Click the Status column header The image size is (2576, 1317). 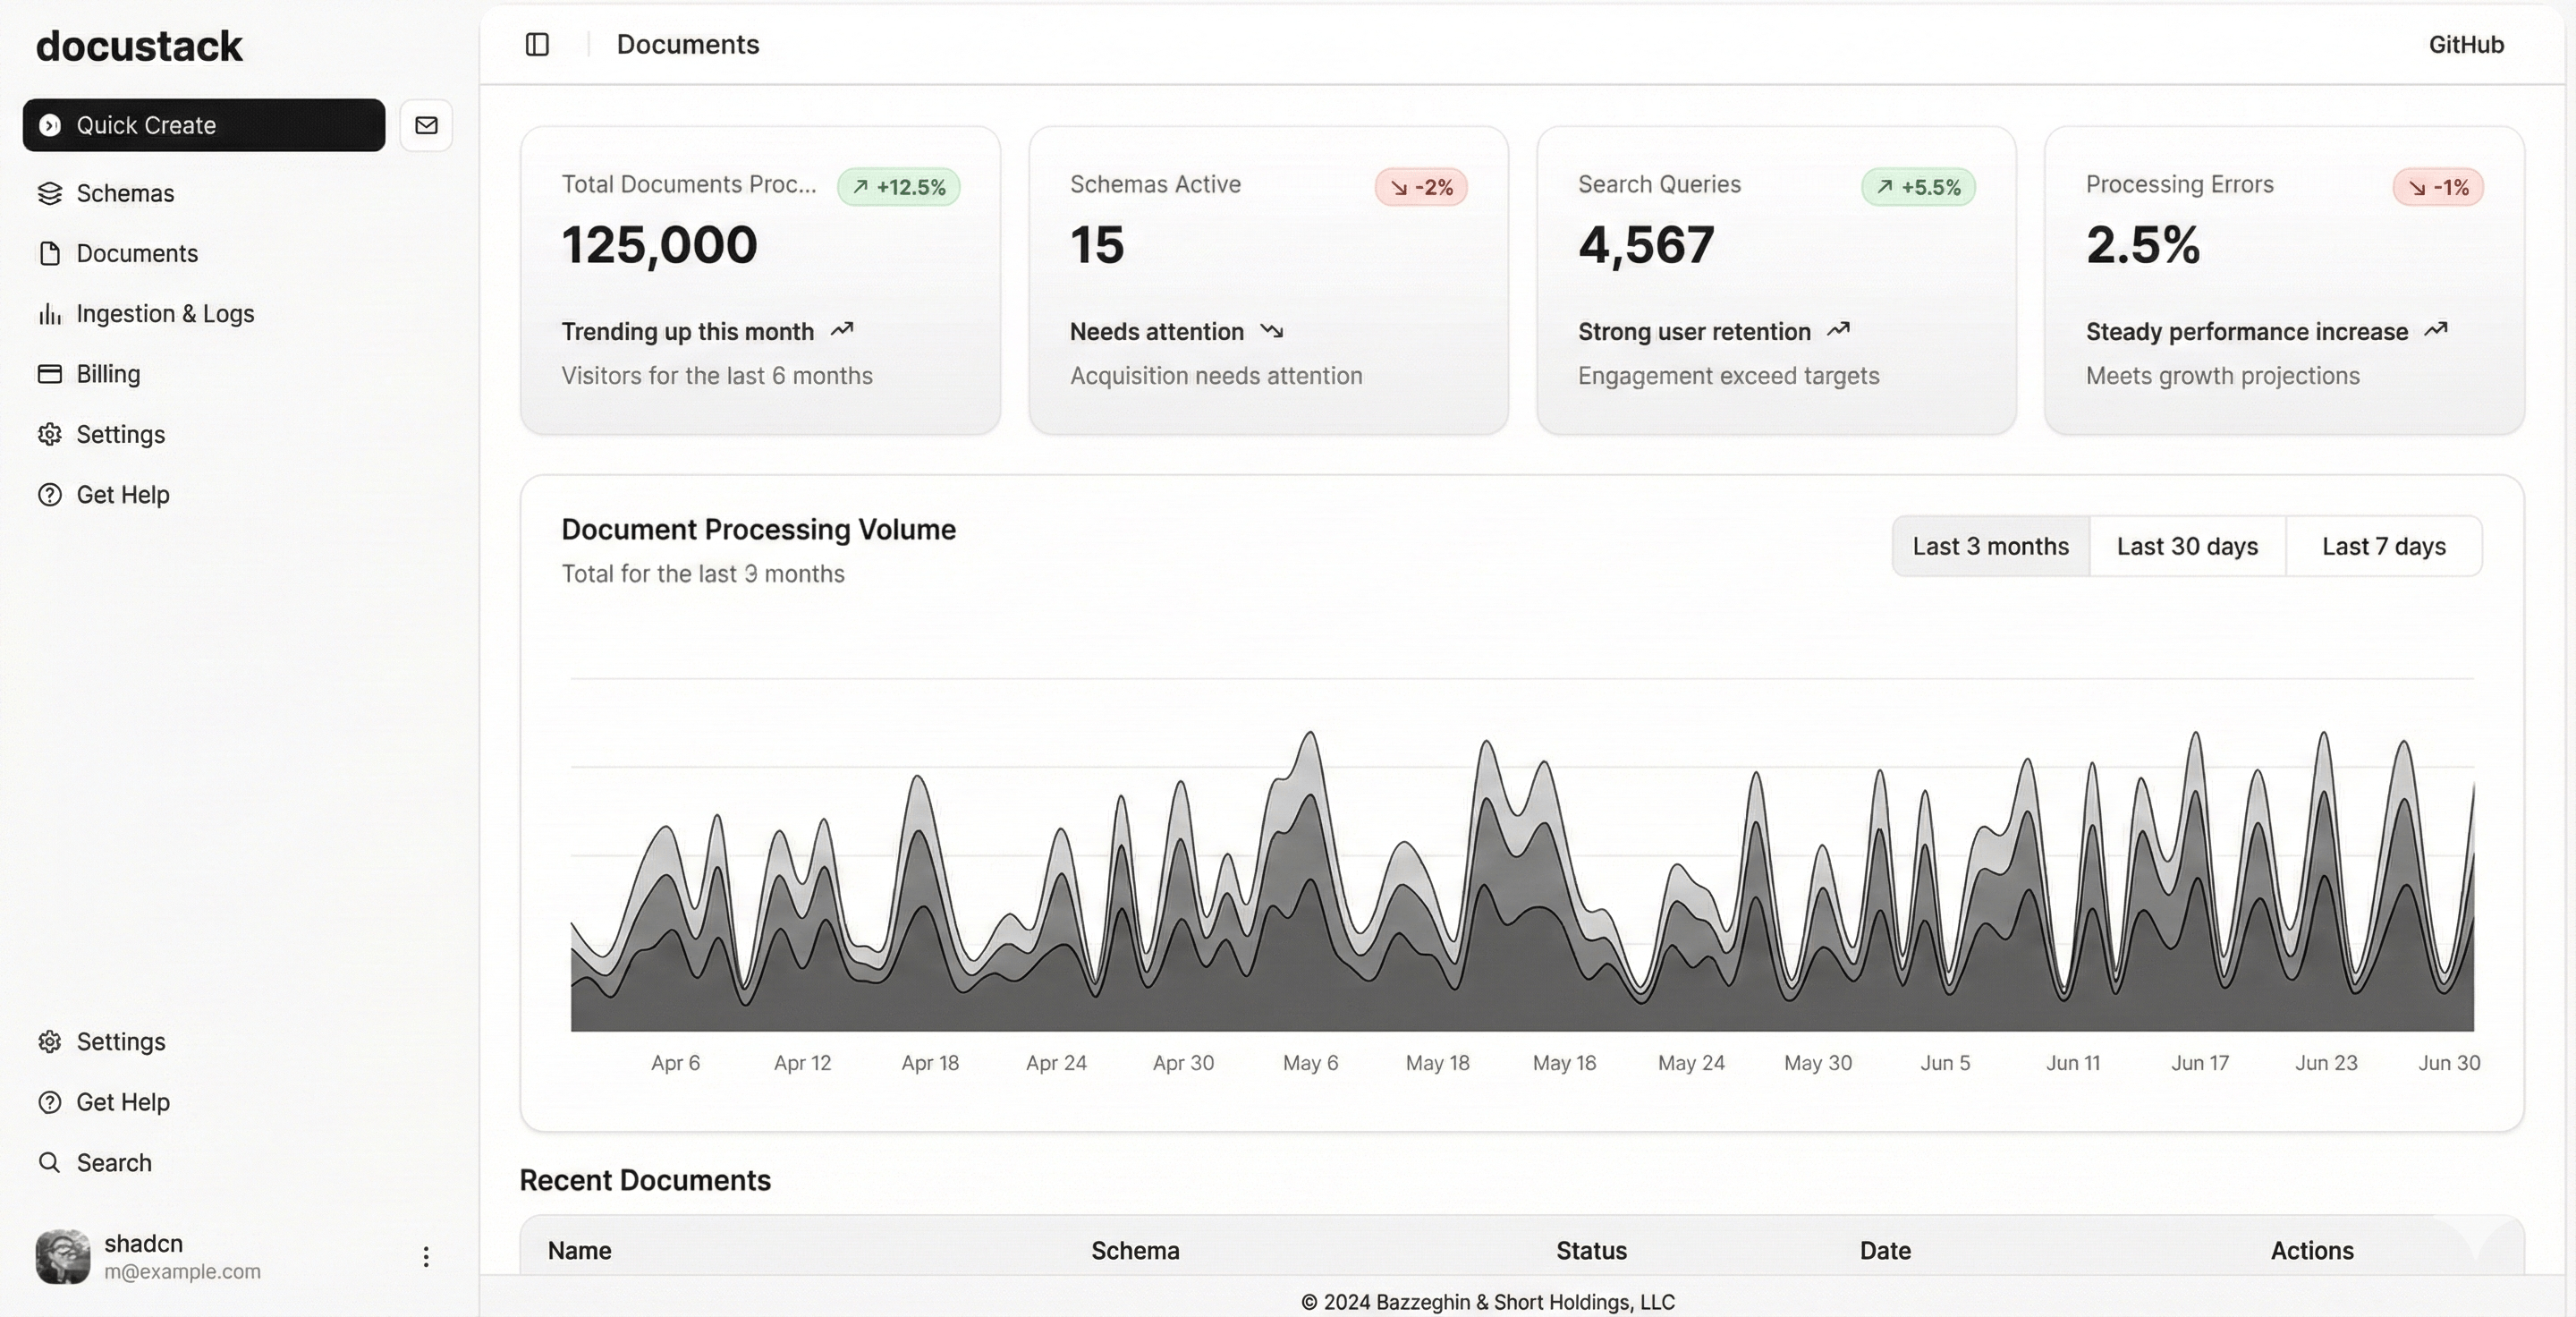tap(1590, 1250)
